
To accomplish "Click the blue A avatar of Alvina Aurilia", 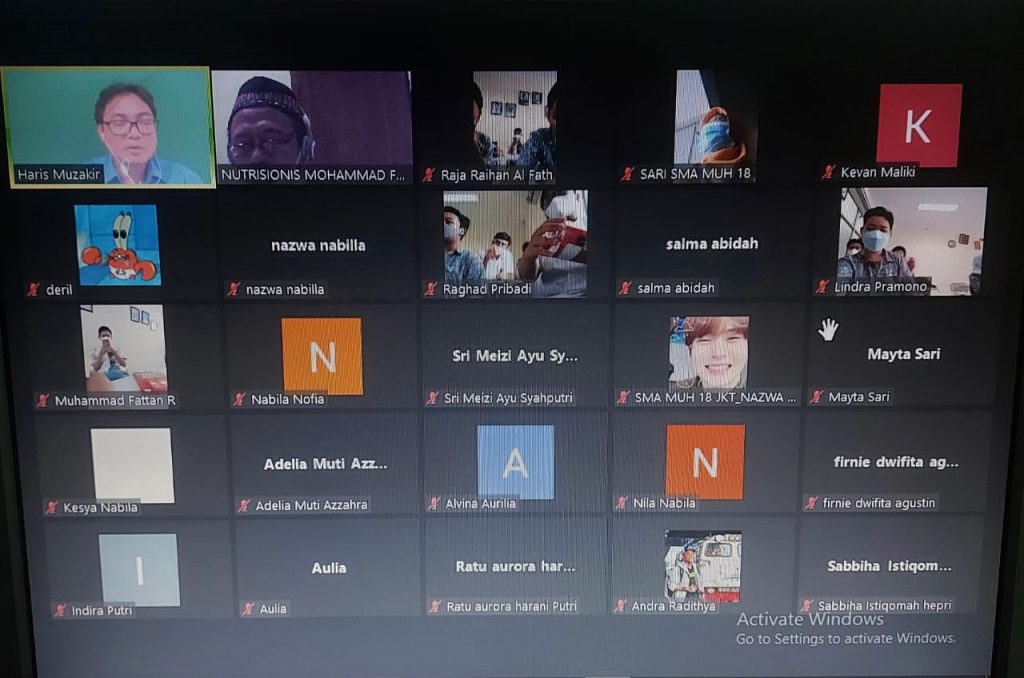I will [515, 462].
